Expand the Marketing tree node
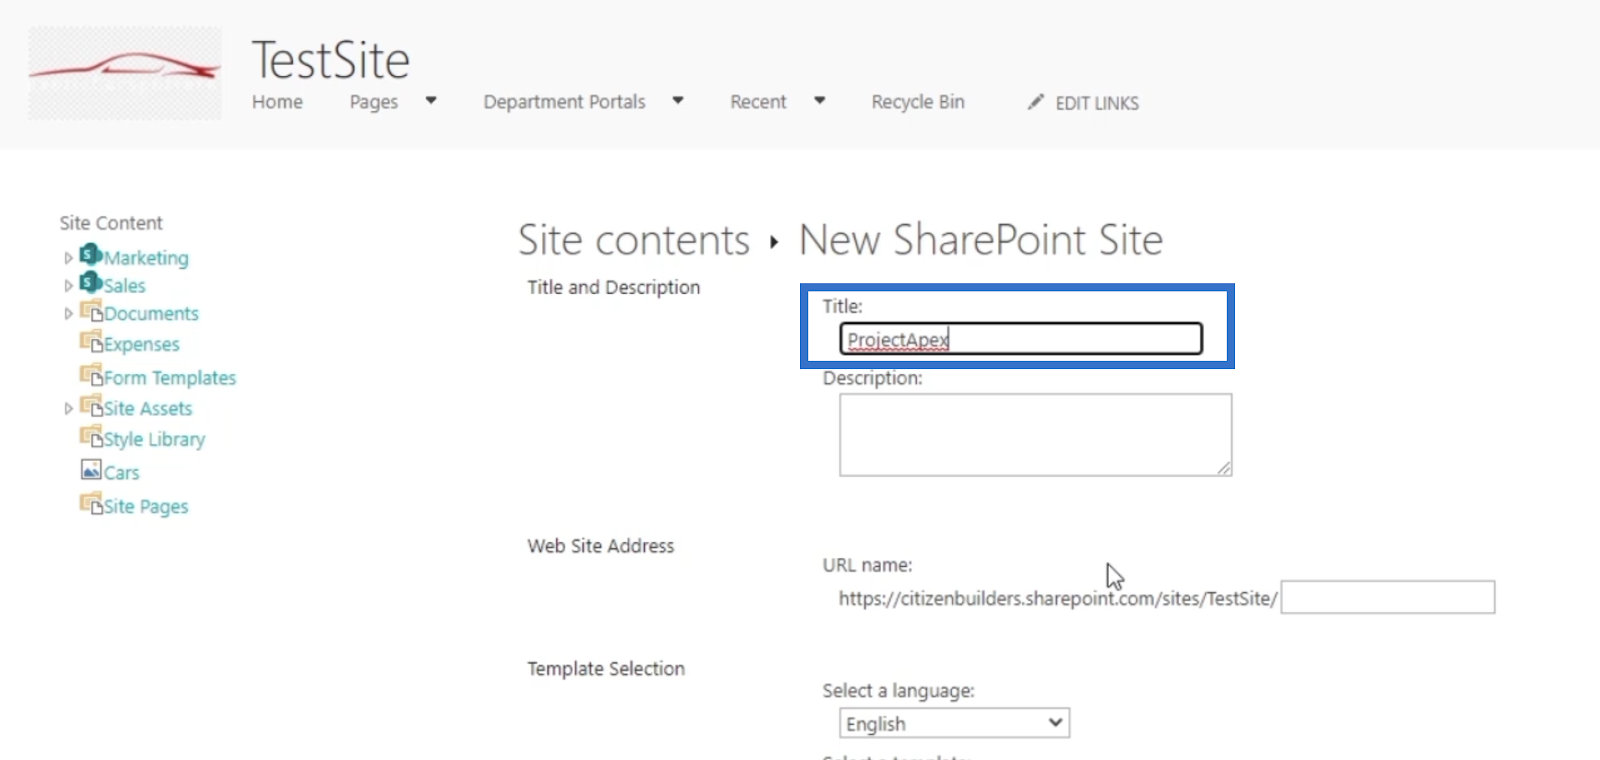1600x760 pixels. tap(68, 258)
